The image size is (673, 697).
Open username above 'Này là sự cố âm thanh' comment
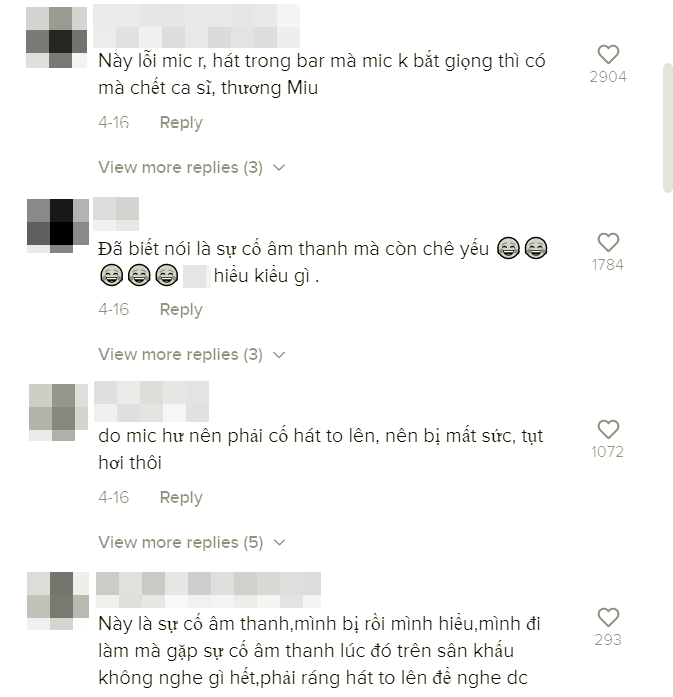coord(208,590)
